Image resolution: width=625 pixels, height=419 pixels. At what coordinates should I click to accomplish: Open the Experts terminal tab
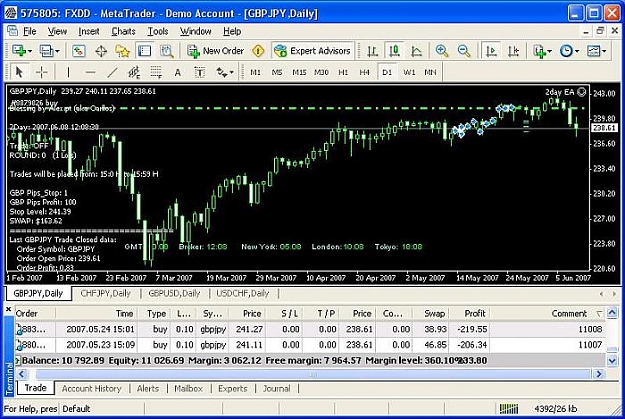click(x=232, y=388)
